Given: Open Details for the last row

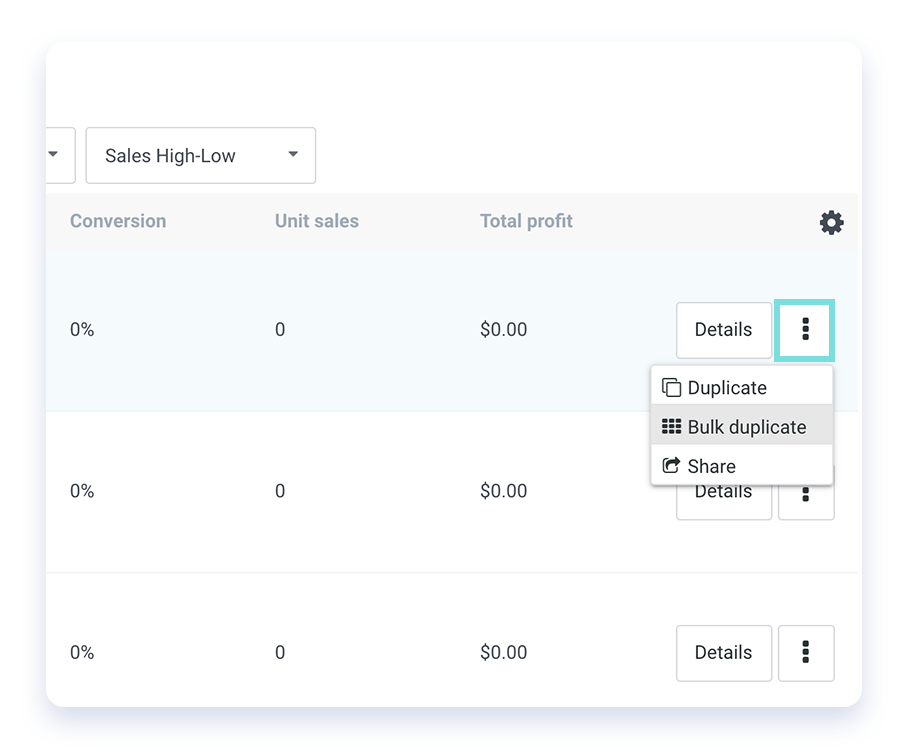Looking at the screenshot, I should point(724,653).
